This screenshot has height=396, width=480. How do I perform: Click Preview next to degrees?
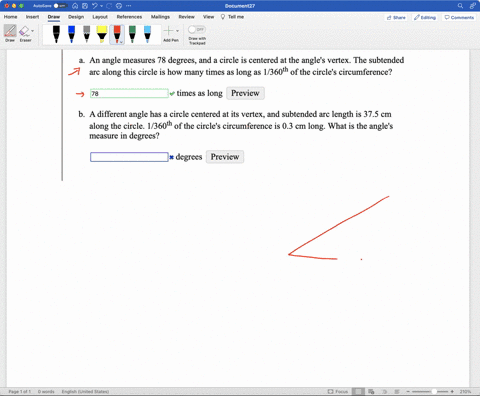tap(225, 157)
